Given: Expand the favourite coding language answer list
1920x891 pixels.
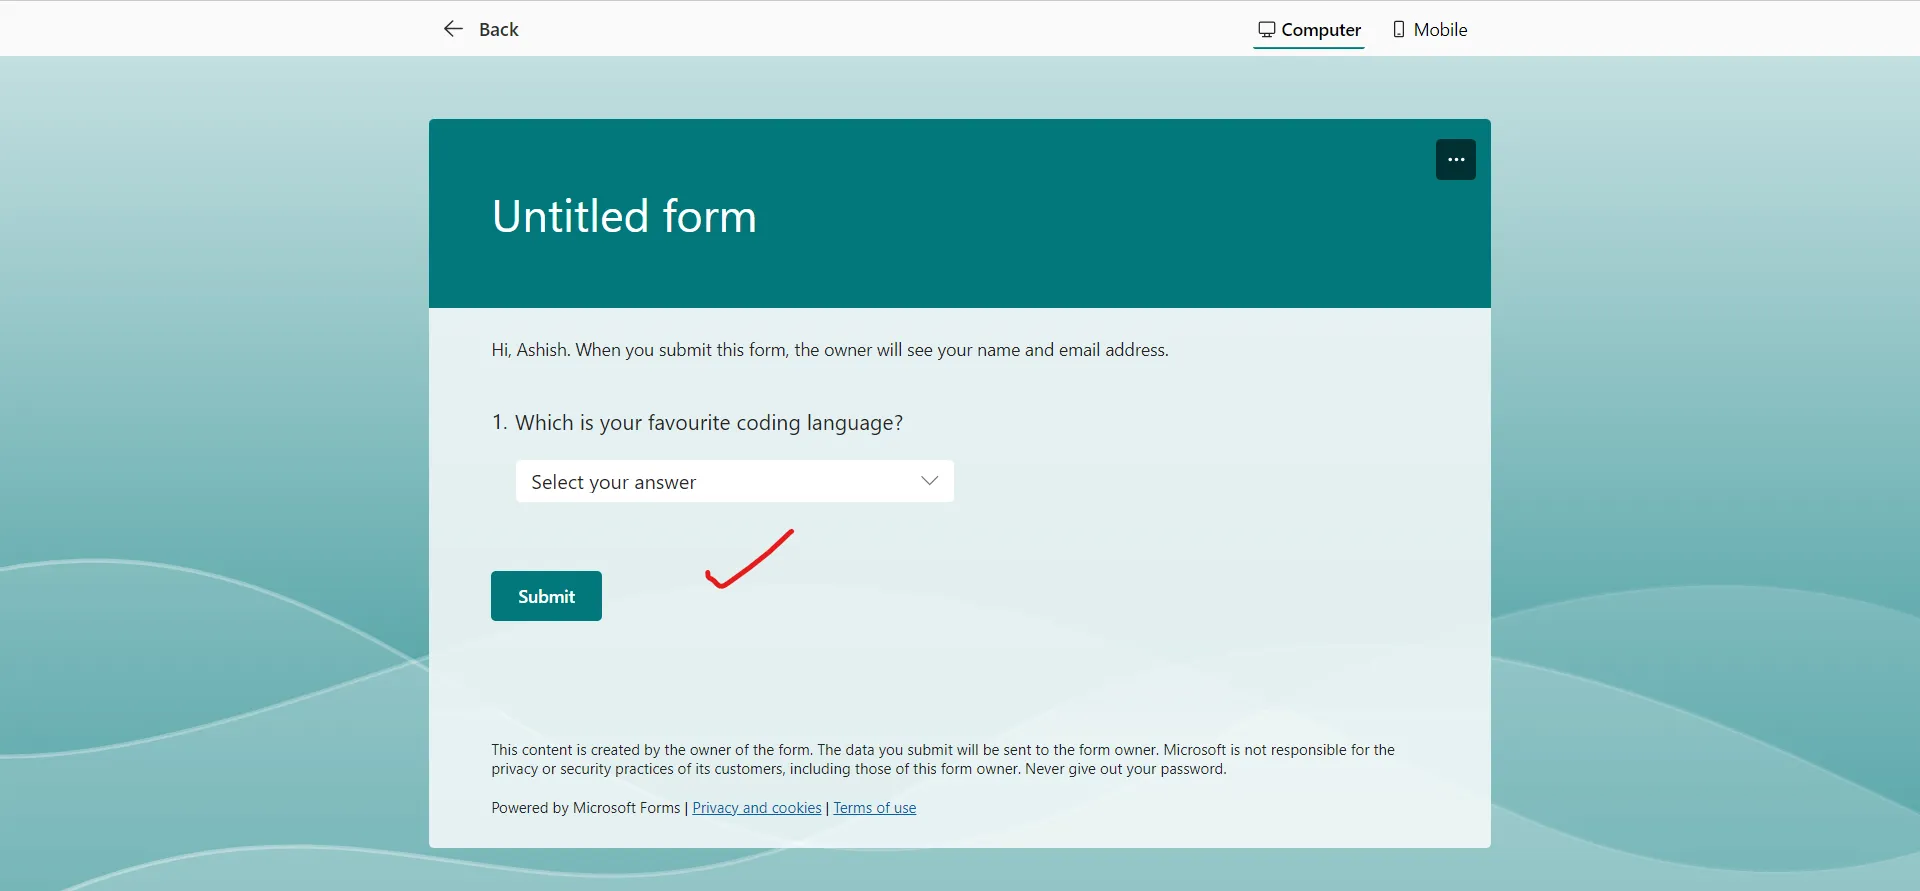Looking at the screenshot, I should 735,481.
